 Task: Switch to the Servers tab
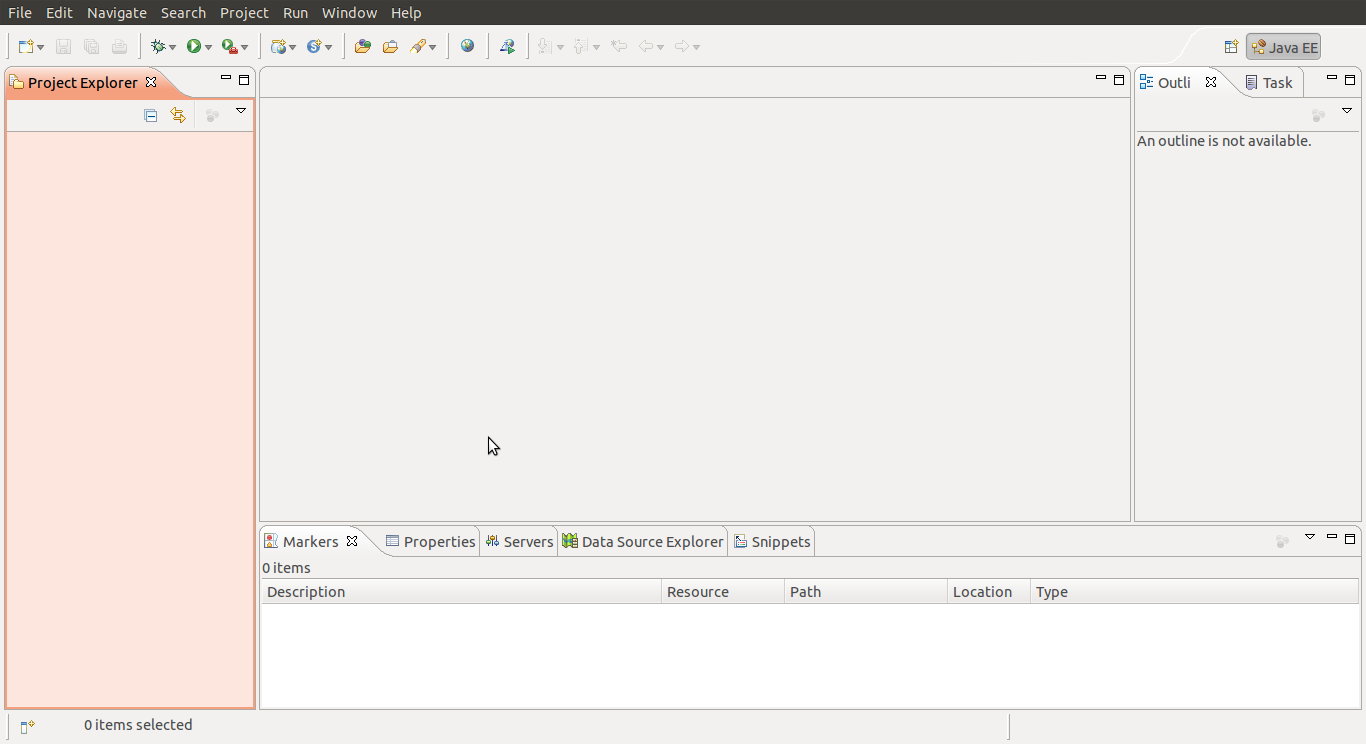click(x=519, y=541)
